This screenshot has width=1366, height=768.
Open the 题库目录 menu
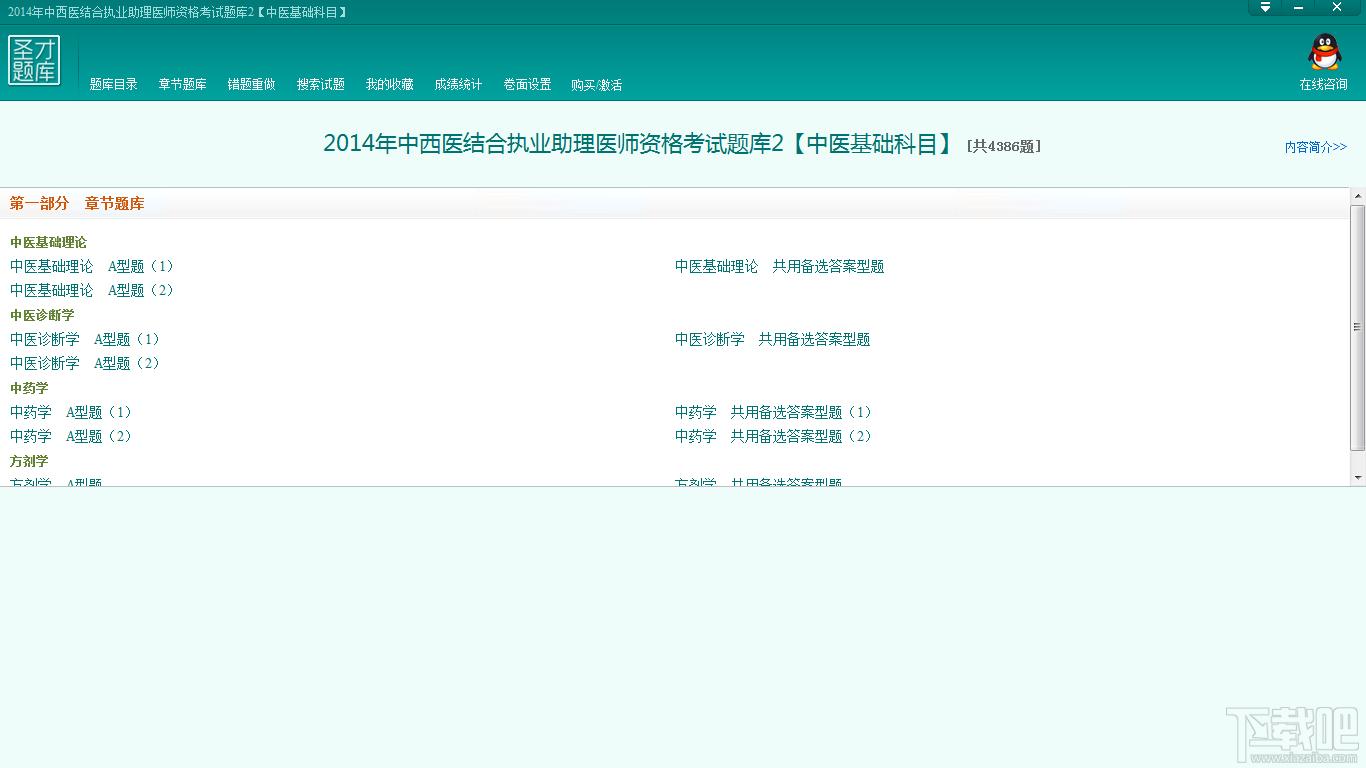(x=114, y=85)
